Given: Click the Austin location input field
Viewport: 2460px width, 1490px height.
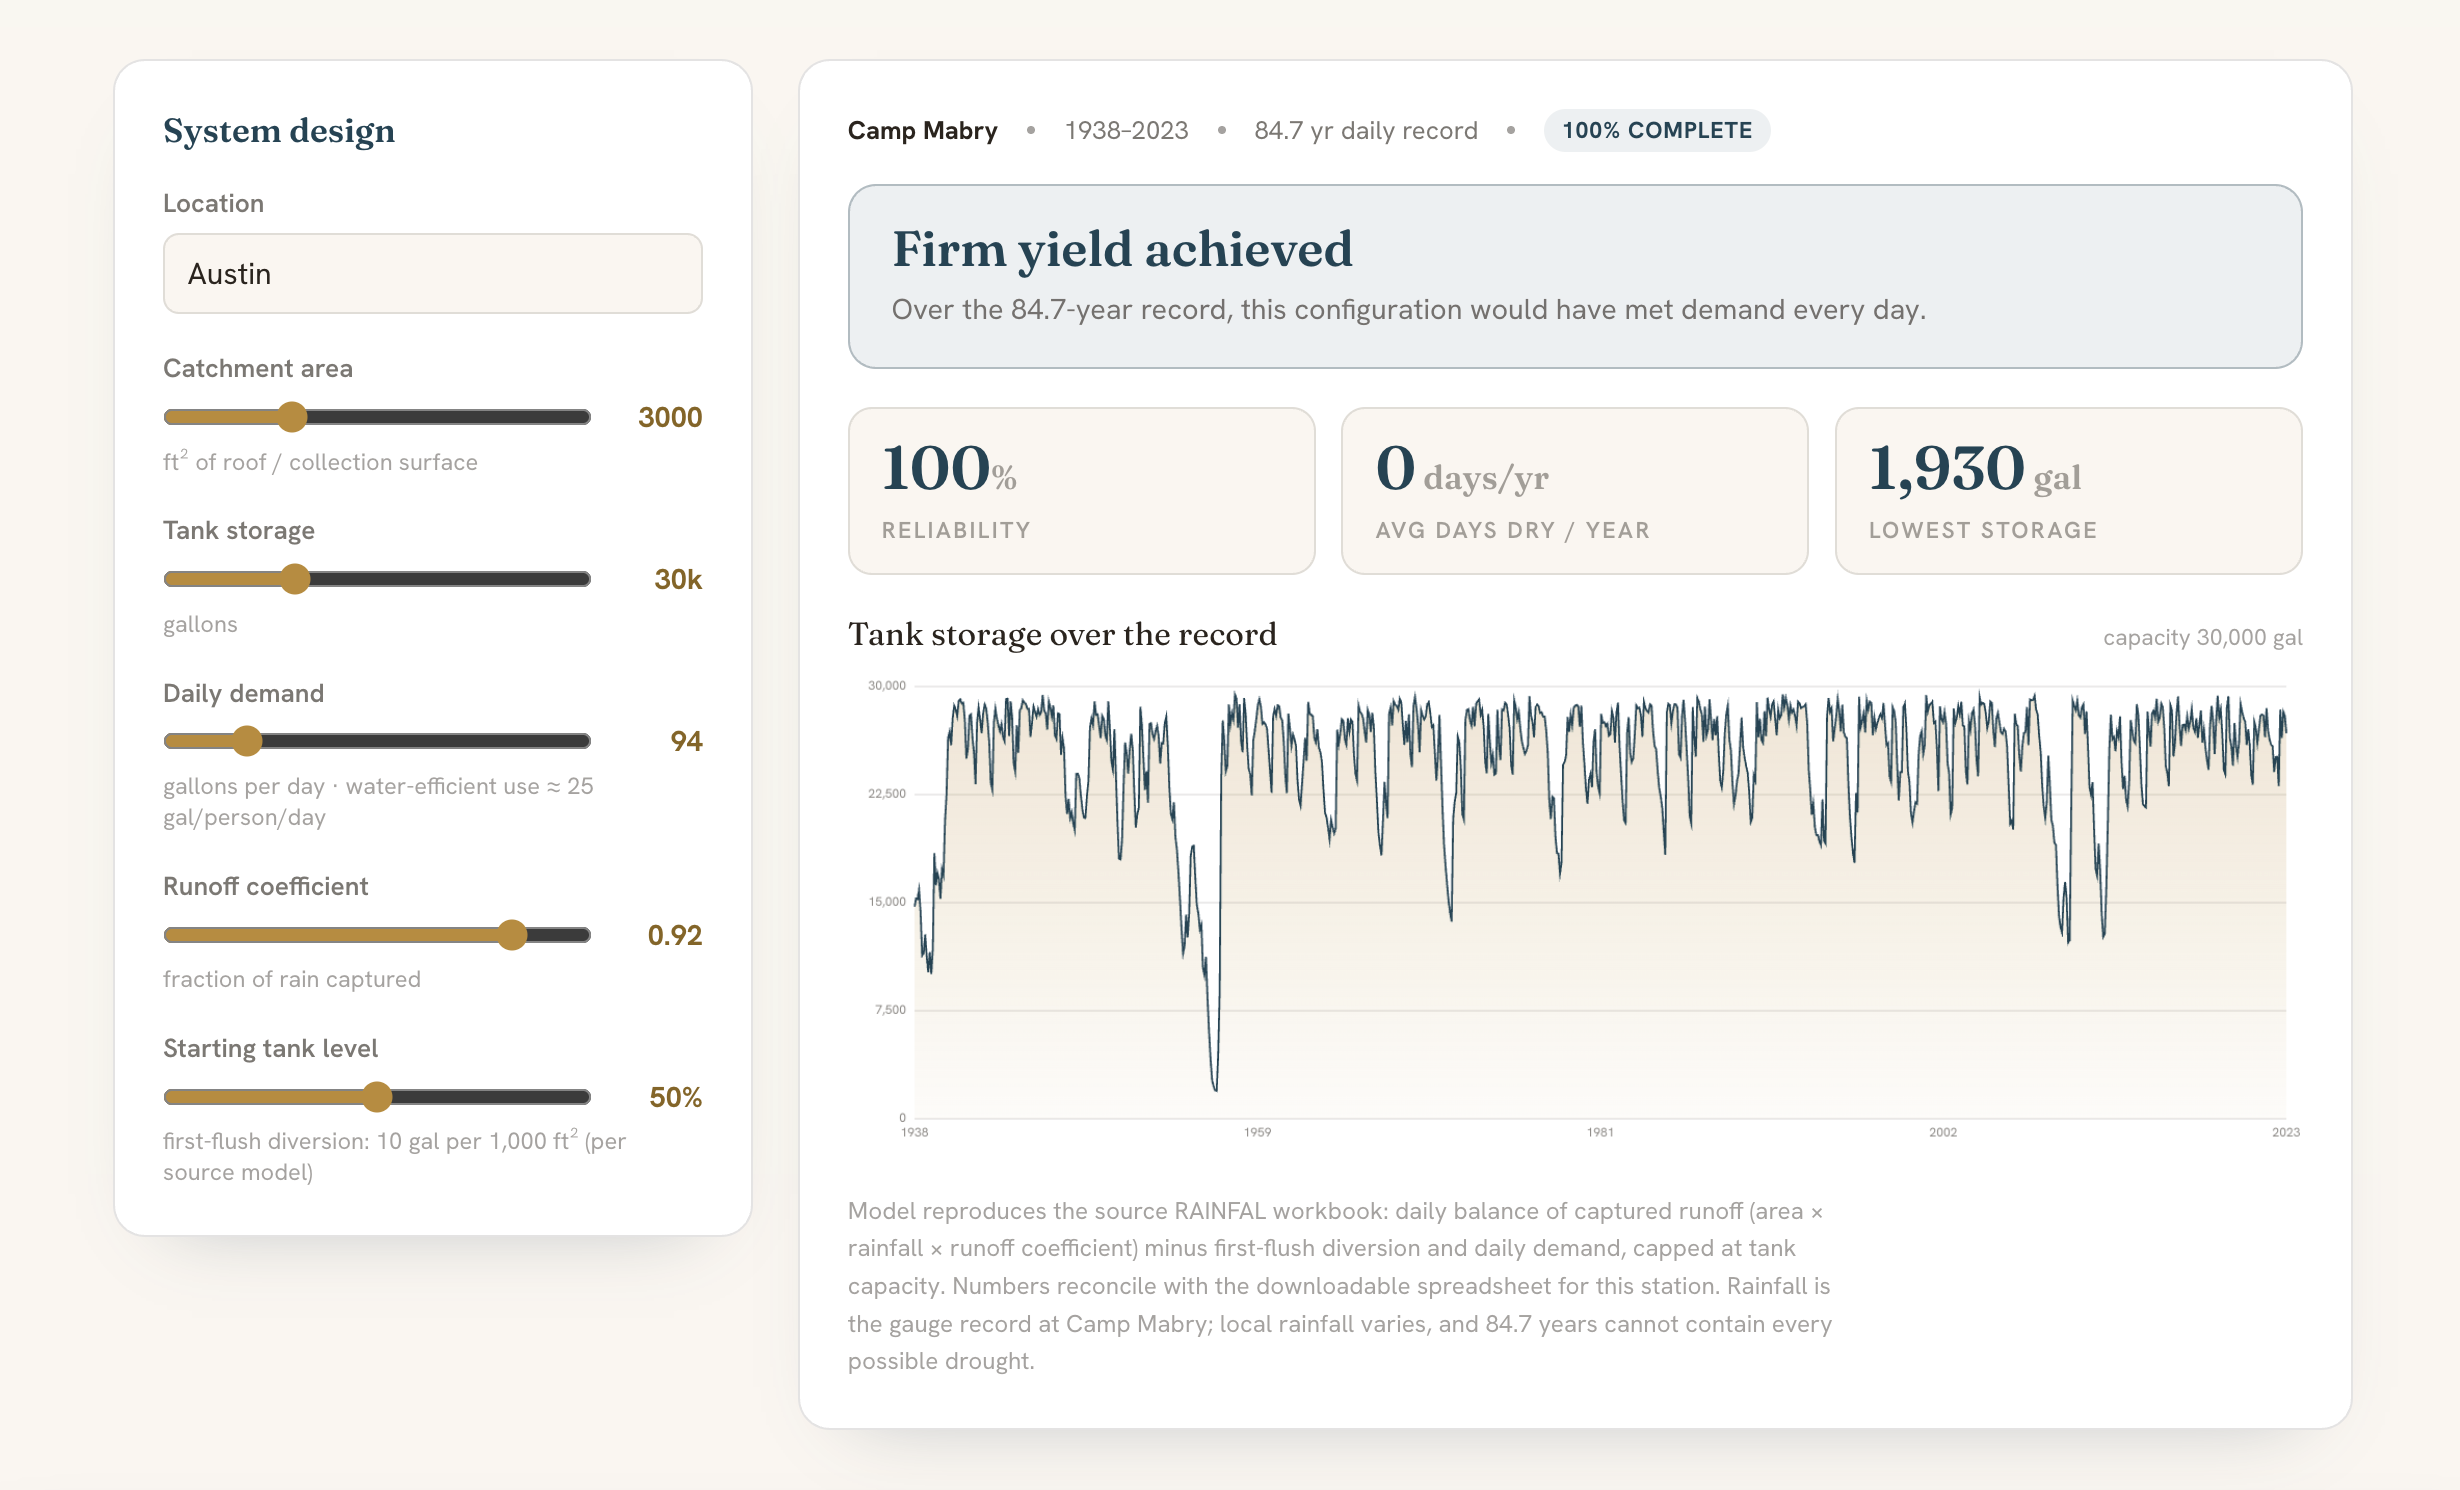Looking at the screenshot, I should coord(432,273).
